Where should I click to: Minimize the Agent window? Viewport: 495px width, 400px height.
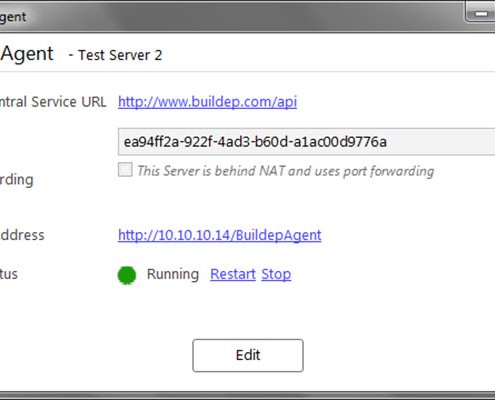point(480,14)
